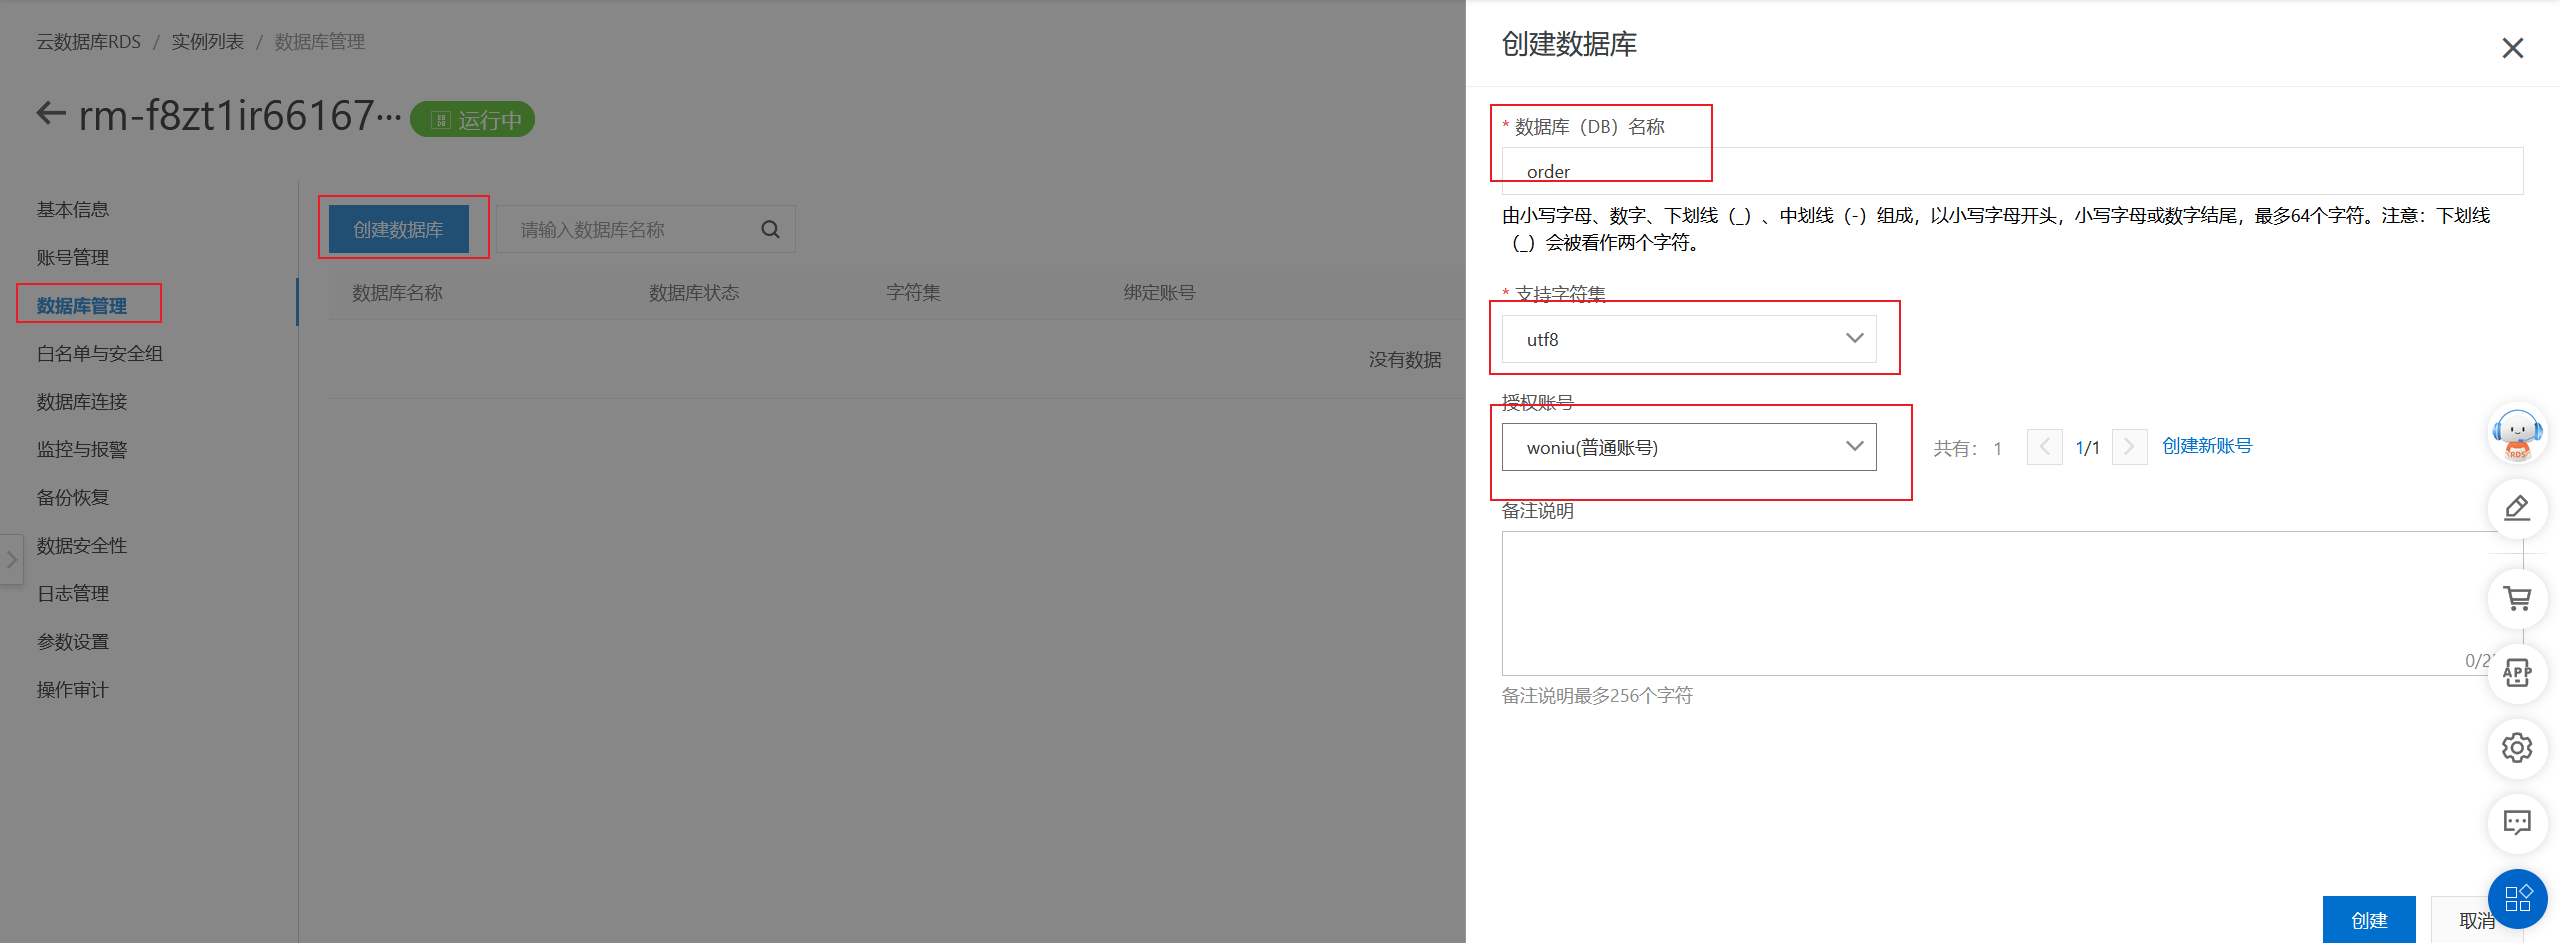Viewport: 2560px width, 943px height.
Task: Open the 支持字符集 utf8 dropdown
Action: pos(1689,339)
